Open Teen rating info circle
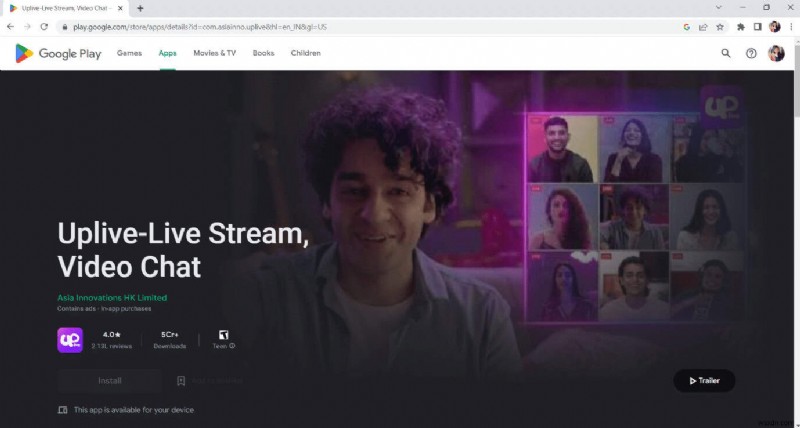Image resolution: width=800 pixels, height=428 pixels. [x=232, y=346]
